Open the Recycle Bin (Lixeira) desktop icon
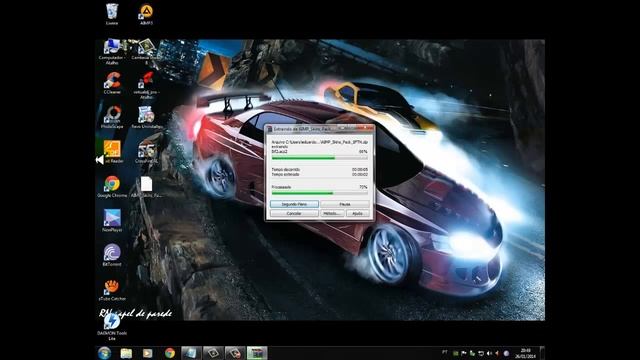Screen dimensions: 640x360 point(112,14)
